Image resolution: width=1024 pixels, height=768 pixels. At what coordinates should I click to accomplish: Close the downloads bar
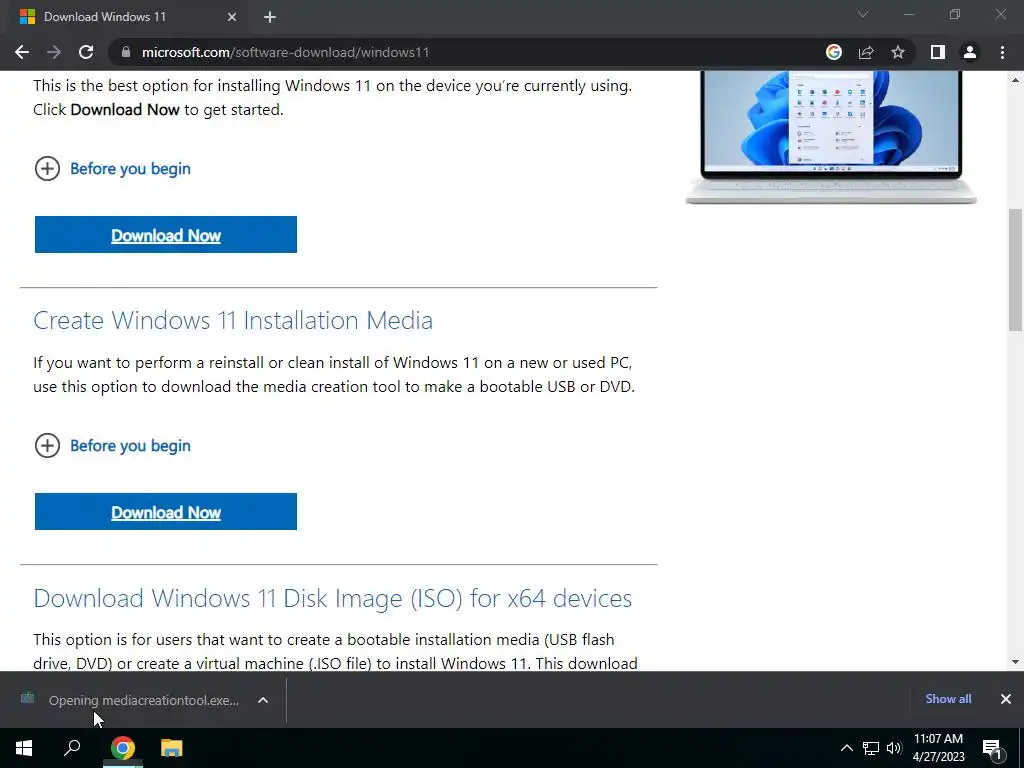[1006, 699]
